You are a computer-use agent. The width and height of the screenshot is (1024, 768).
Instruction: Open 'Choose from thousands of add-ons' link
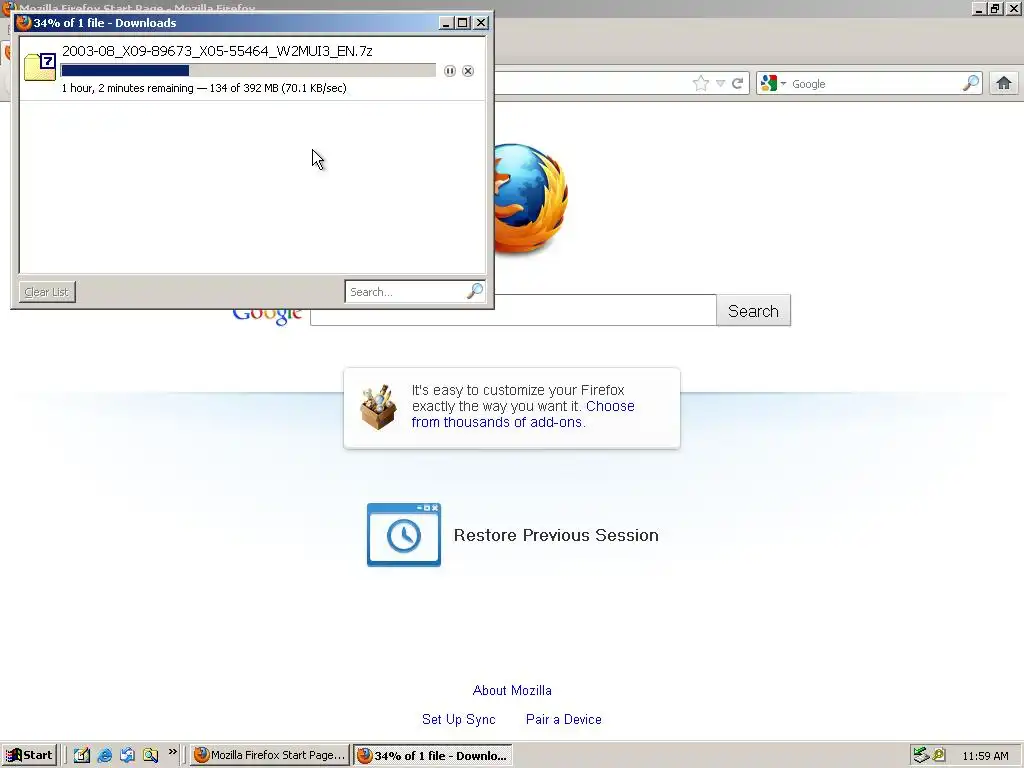523,414
